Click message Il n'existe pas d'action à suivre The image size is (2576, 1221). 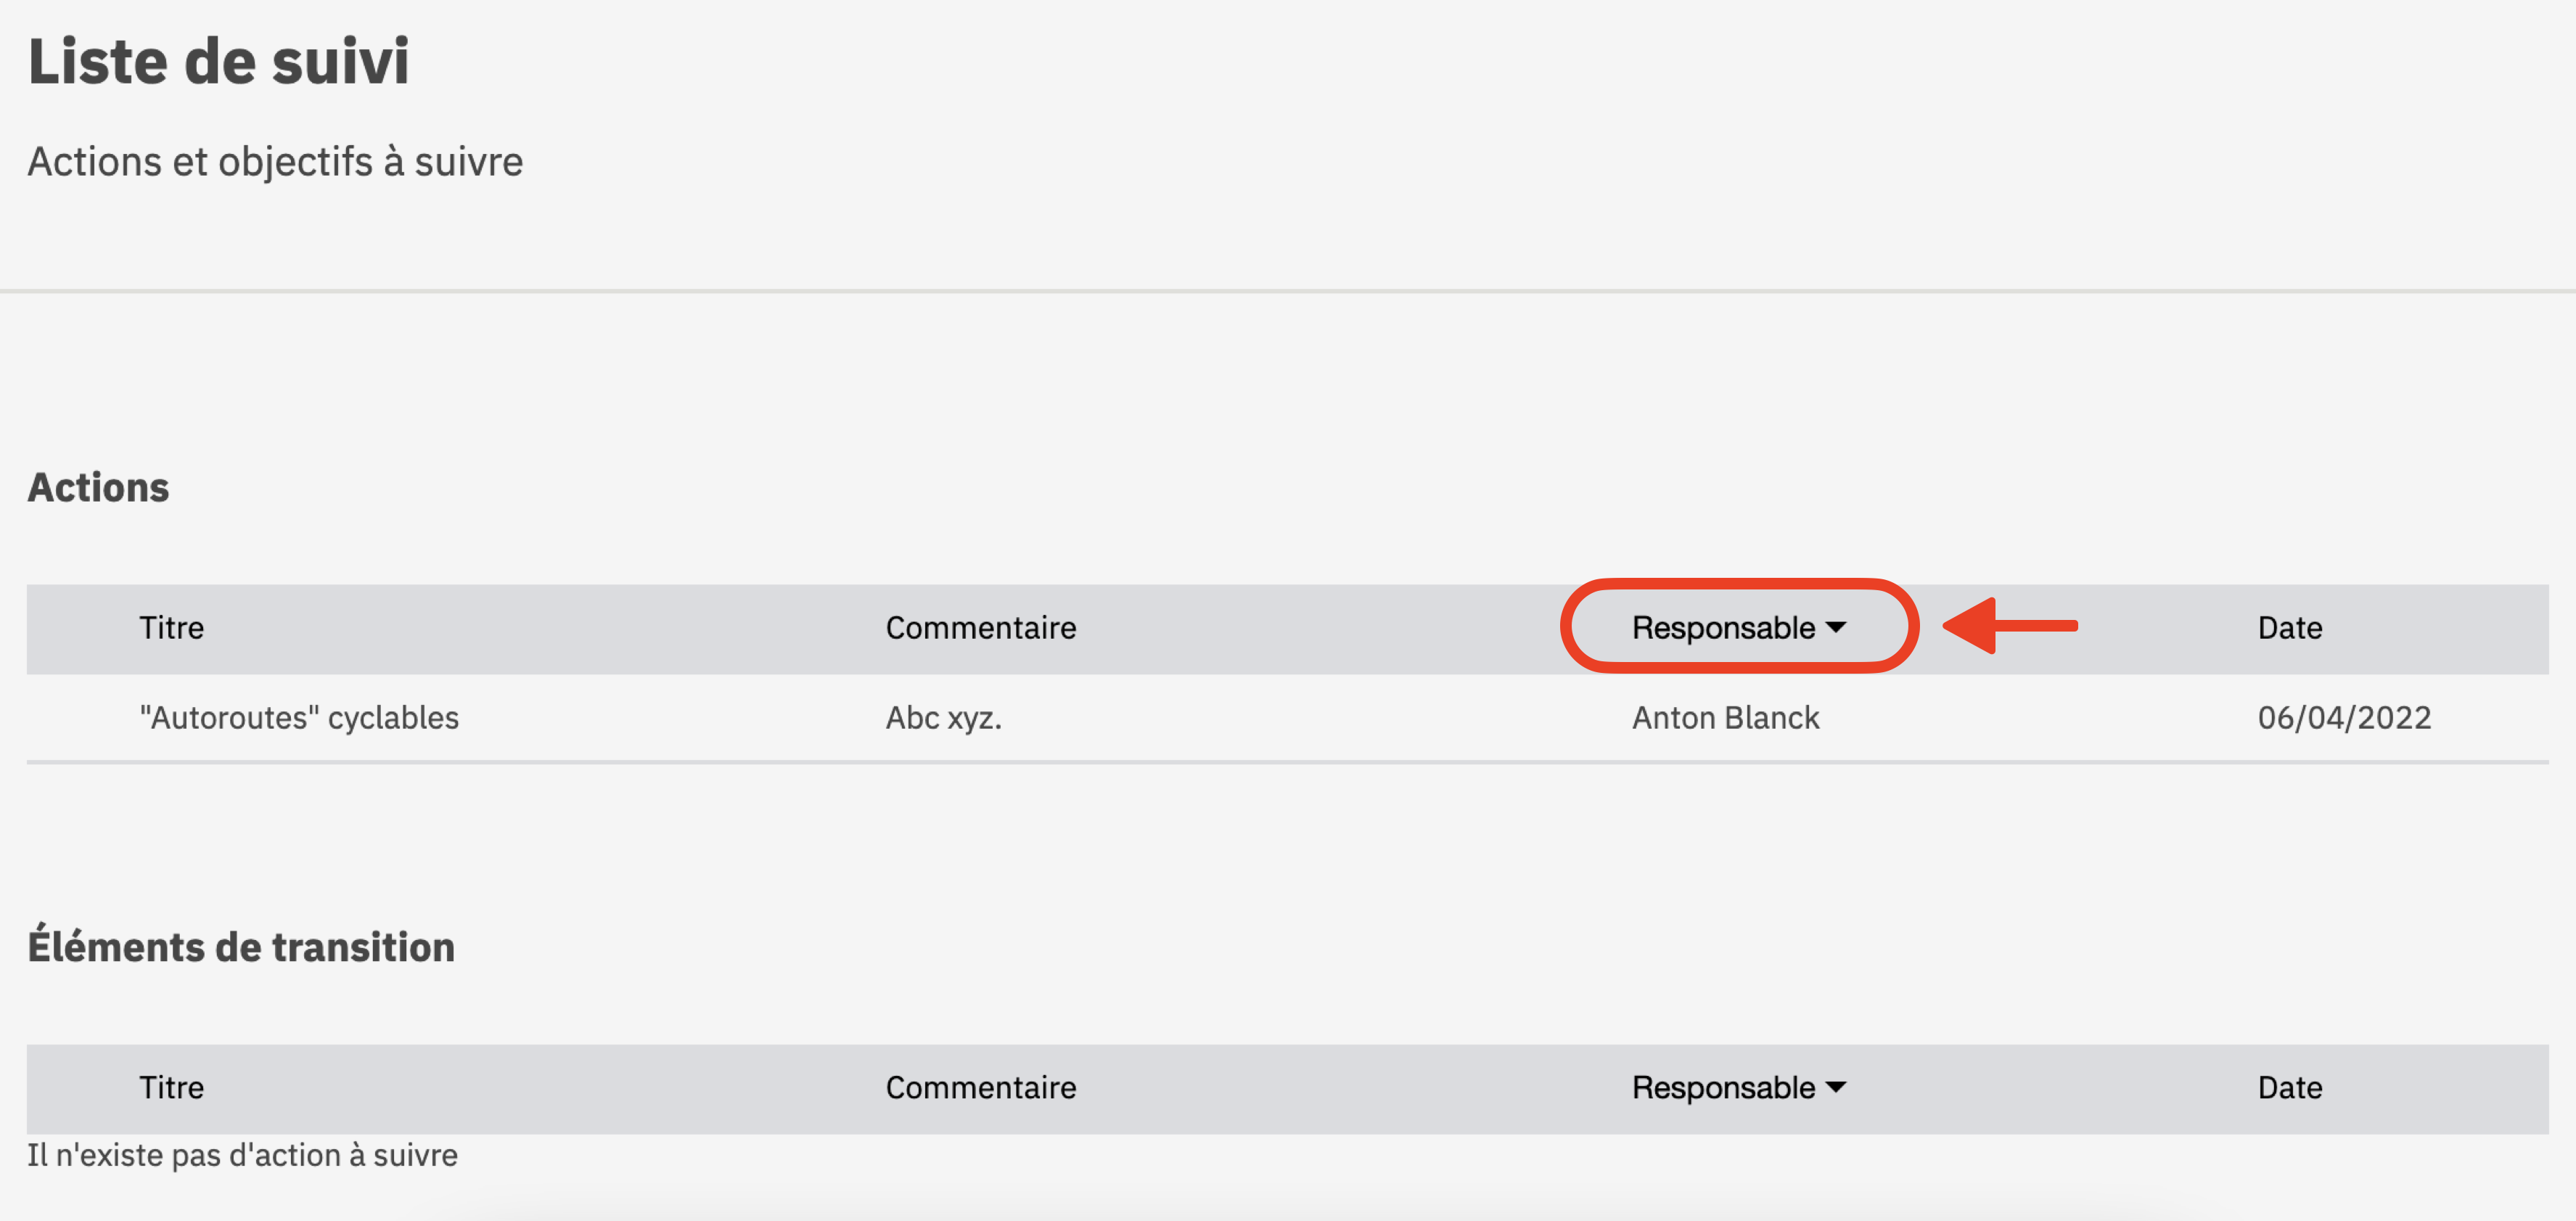[242, 1155]
